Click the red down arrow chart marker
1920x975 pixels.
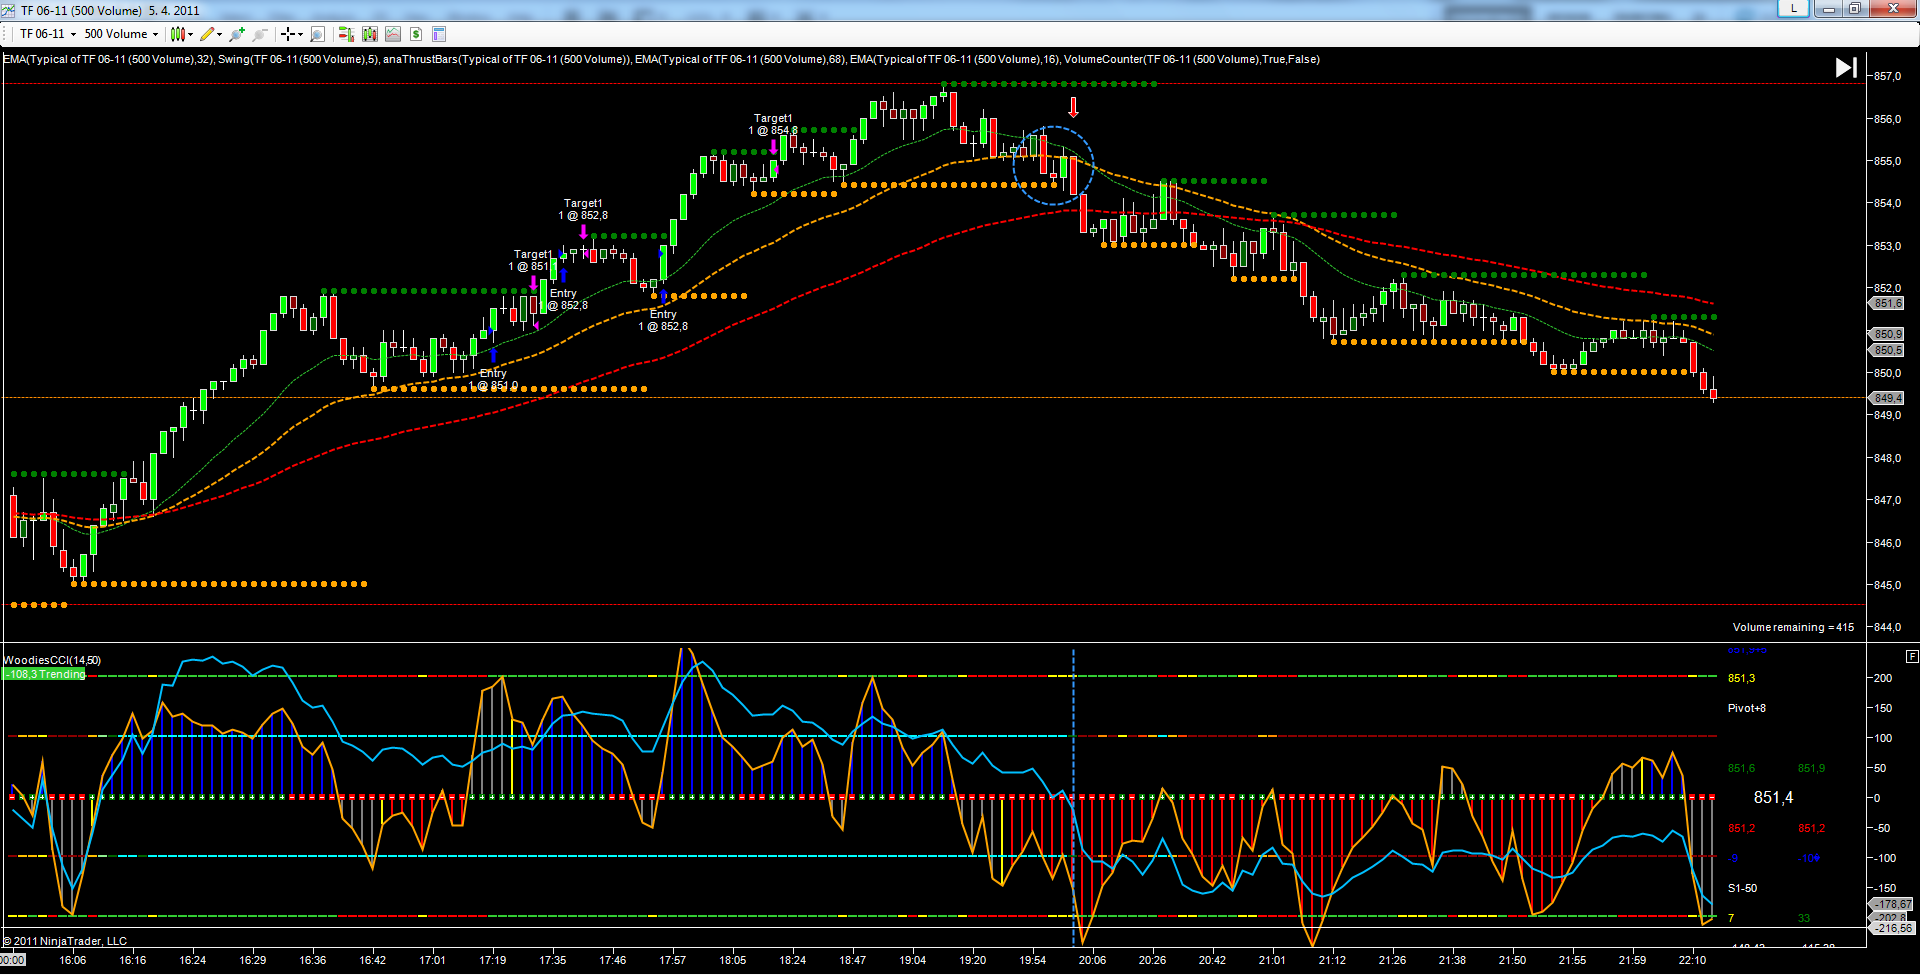[x=1073, y=107]
